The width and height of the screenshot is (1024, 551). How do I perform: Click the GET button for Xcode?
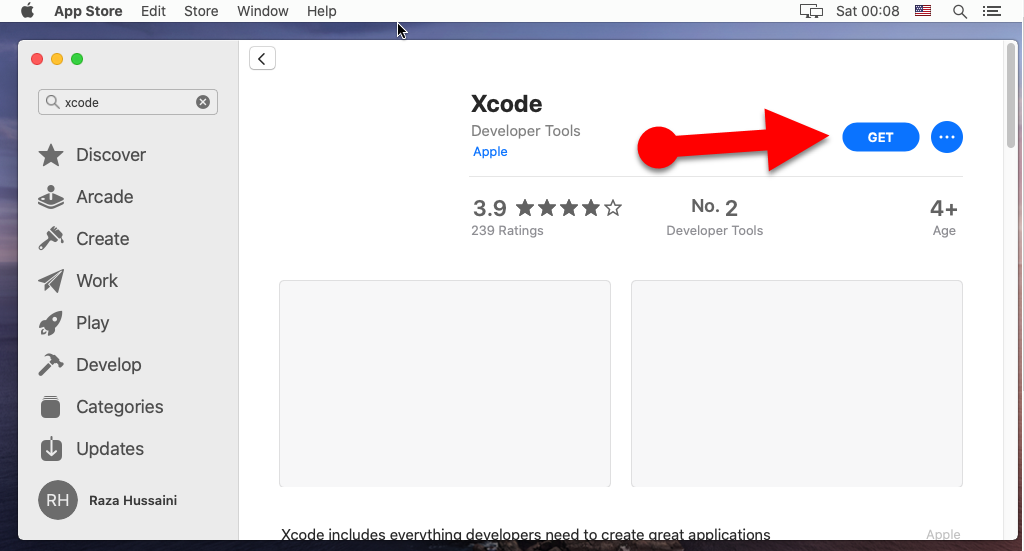coord(880,137)
